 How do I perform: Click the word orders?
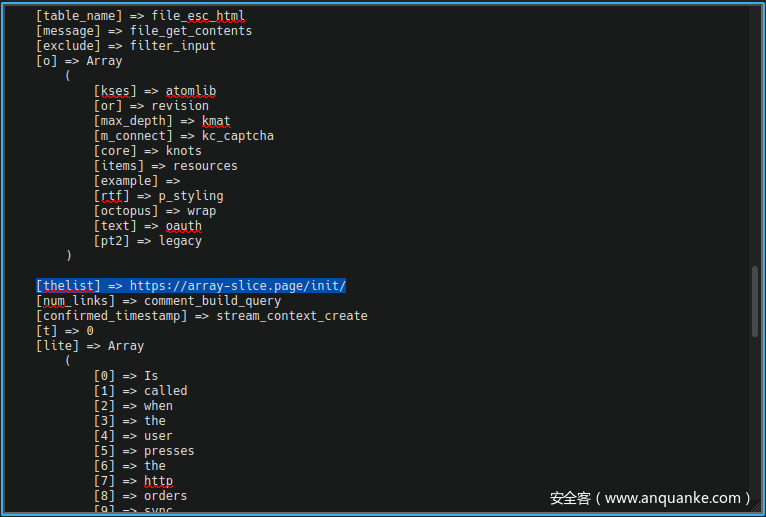click(x=165, y=496)
